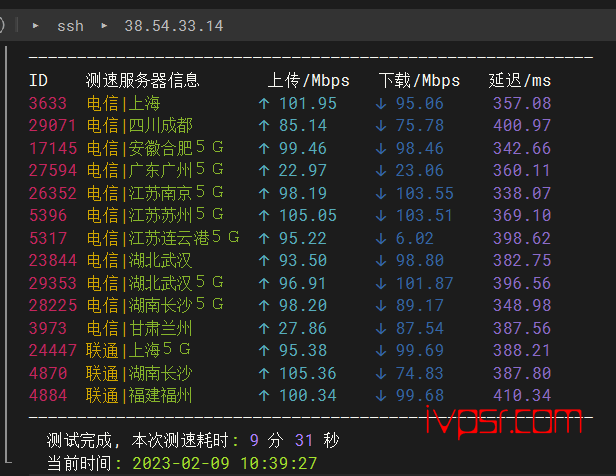Viewport: 616px width, 476px height.
Task: Click the 38.54.33.14 breadcrumb segment
Action: (x=174, y=26)
